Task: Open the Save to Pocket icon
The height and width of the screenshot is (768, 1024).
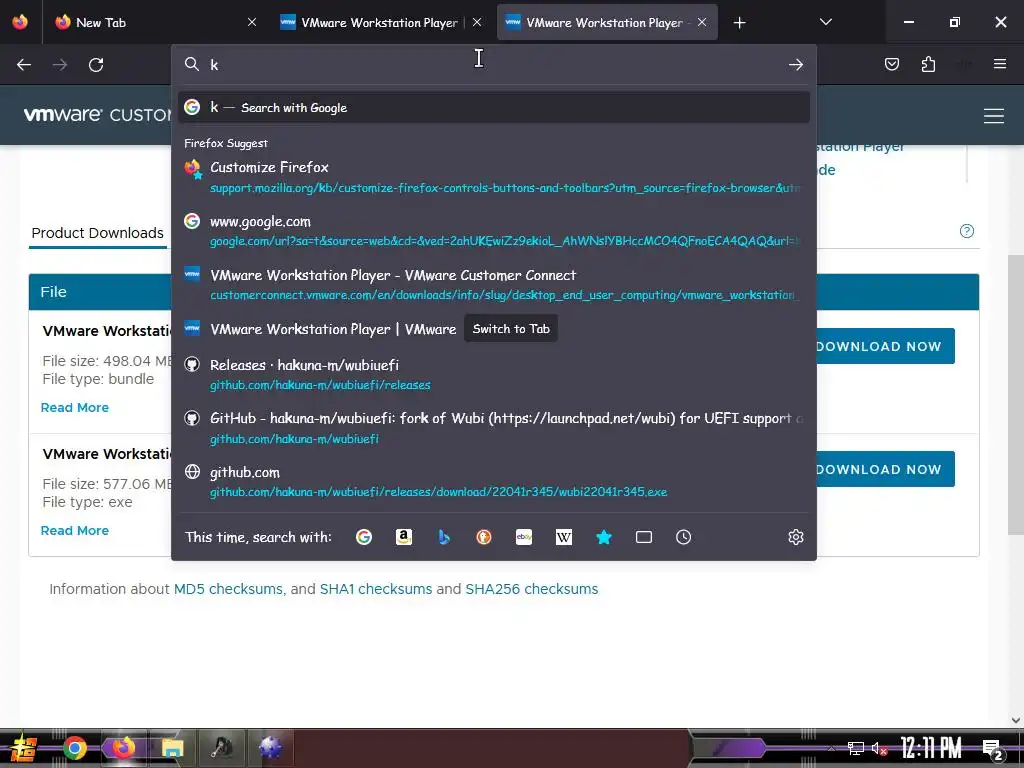Action: coord(891,64)
